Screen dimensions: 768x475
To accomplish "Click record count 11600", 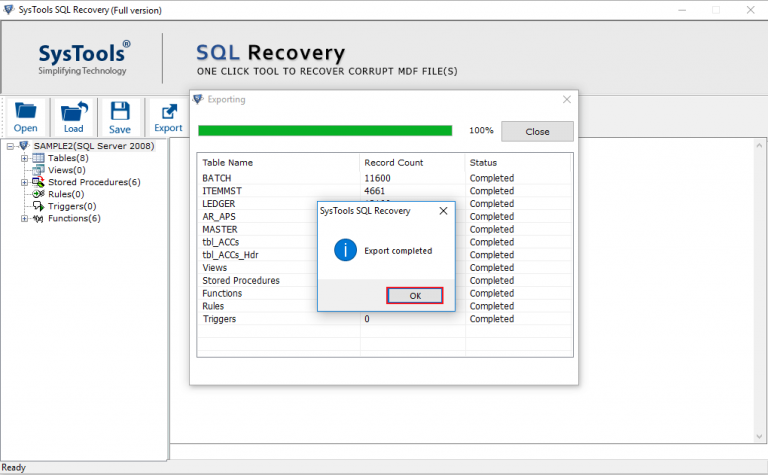I will (x=377, y=178).
